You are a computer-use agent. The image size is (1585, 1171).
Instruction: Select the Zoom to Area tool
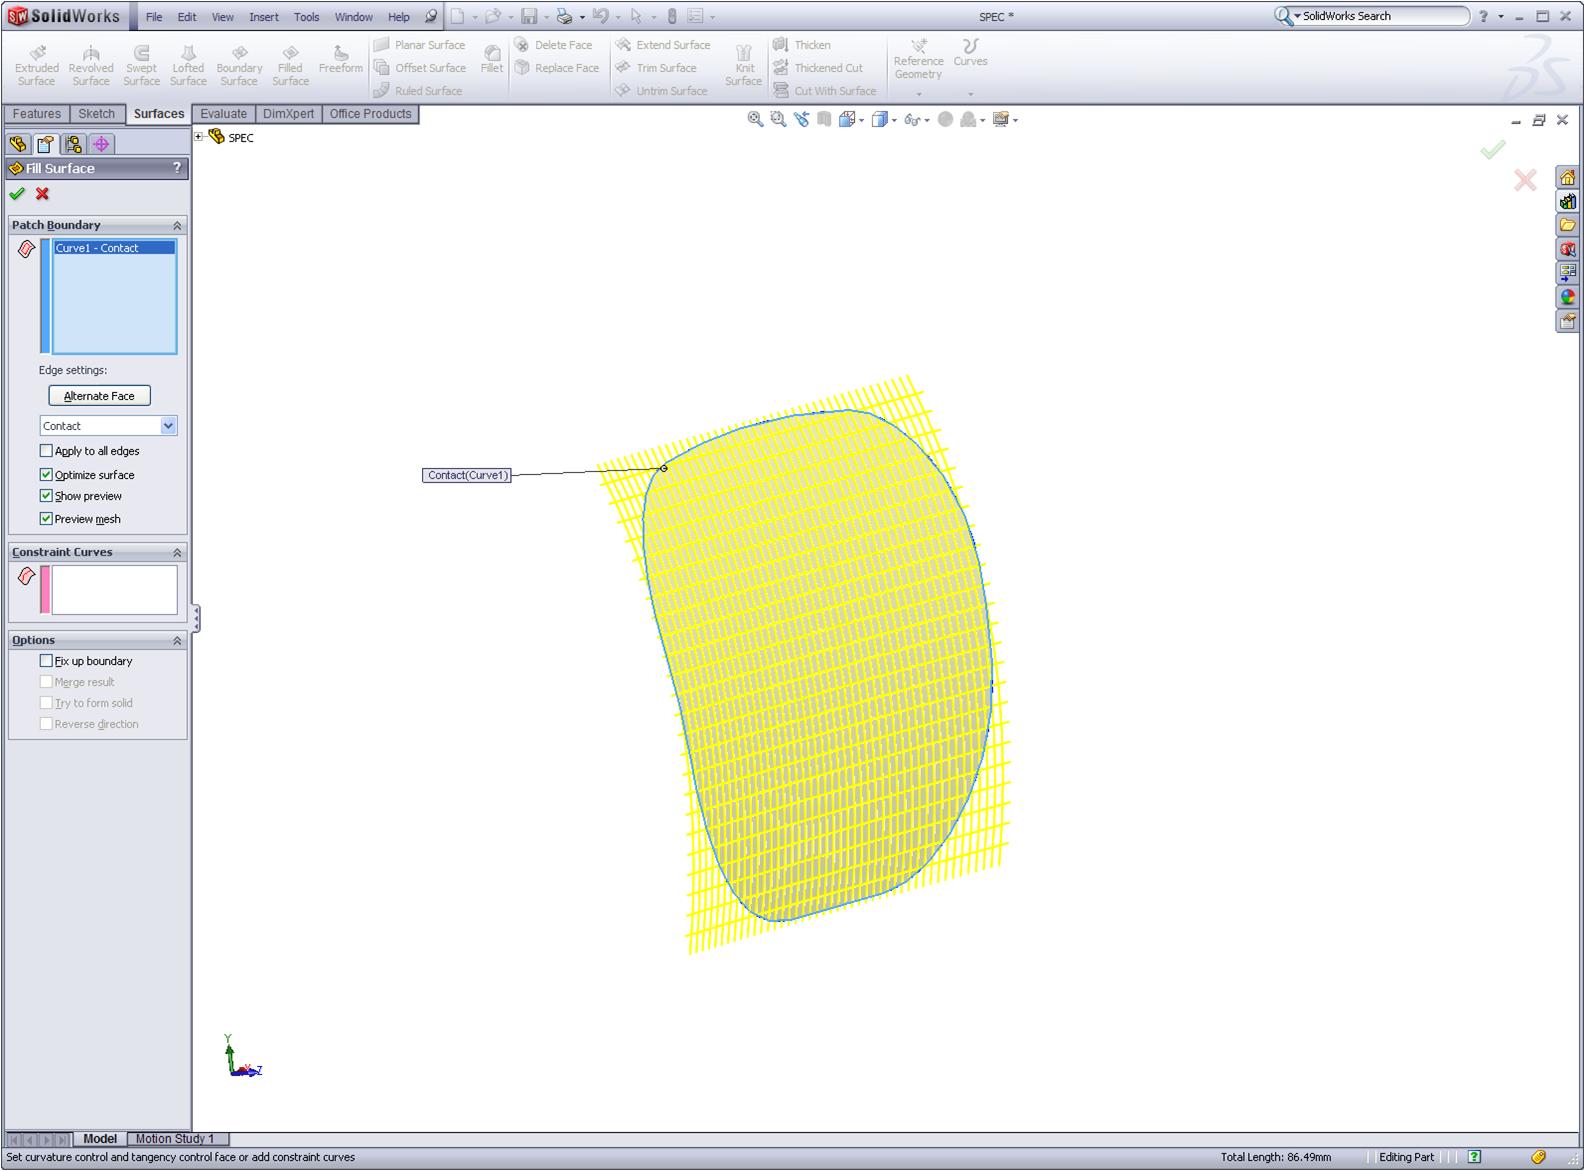(778, 119)
